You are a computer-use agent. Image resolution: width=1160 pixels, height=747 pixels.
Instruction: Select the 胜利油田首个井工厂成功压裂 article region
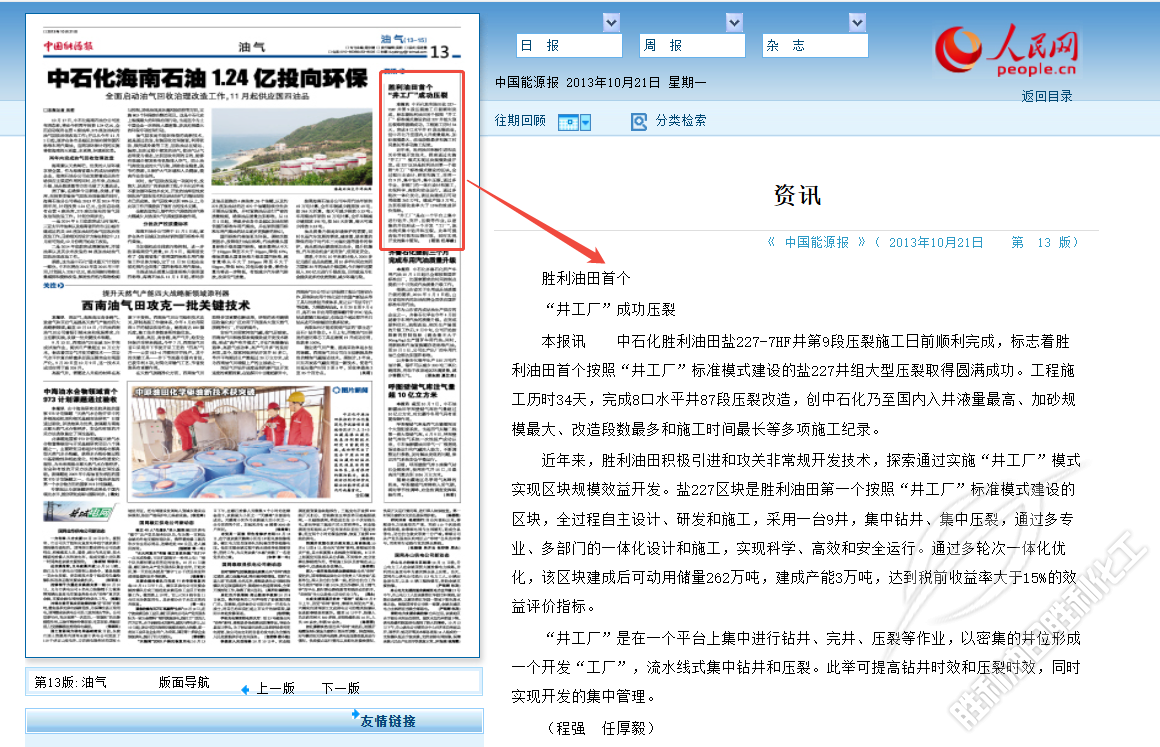(422, 160)
